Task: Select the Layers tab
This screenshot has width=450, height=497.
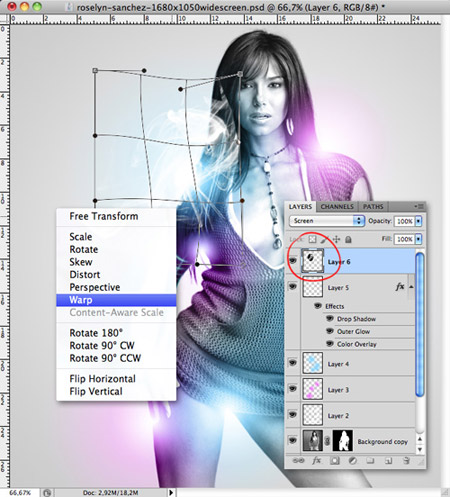Action: (300, 207)
